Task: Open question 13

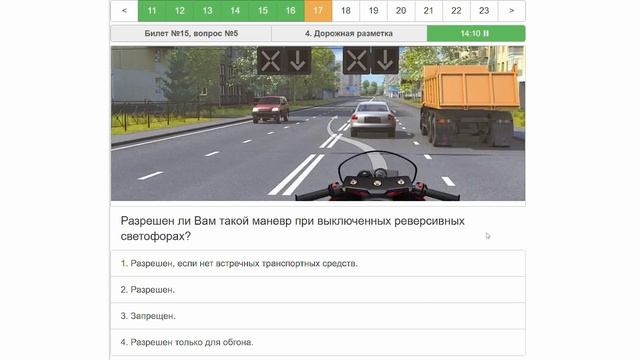Action: point(207,11)
